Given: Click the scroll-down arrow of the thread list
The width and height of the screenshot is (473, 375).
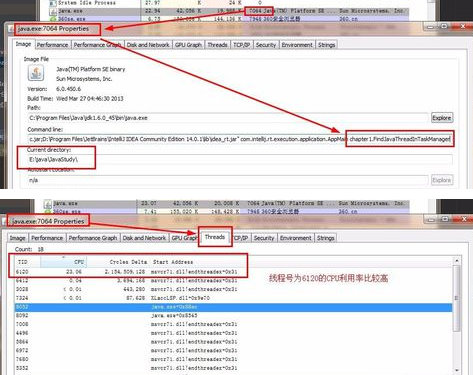Looking at the screenshot, I should [x=456, y=371].
